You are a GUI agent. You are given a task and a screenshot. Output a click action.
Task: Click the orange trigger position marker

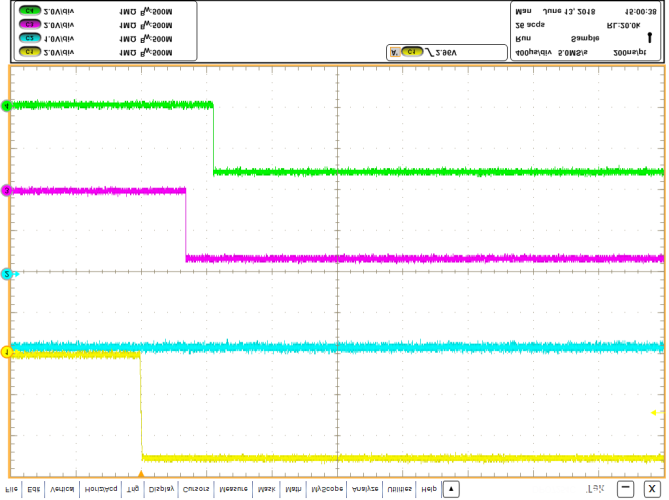[141, 473]
